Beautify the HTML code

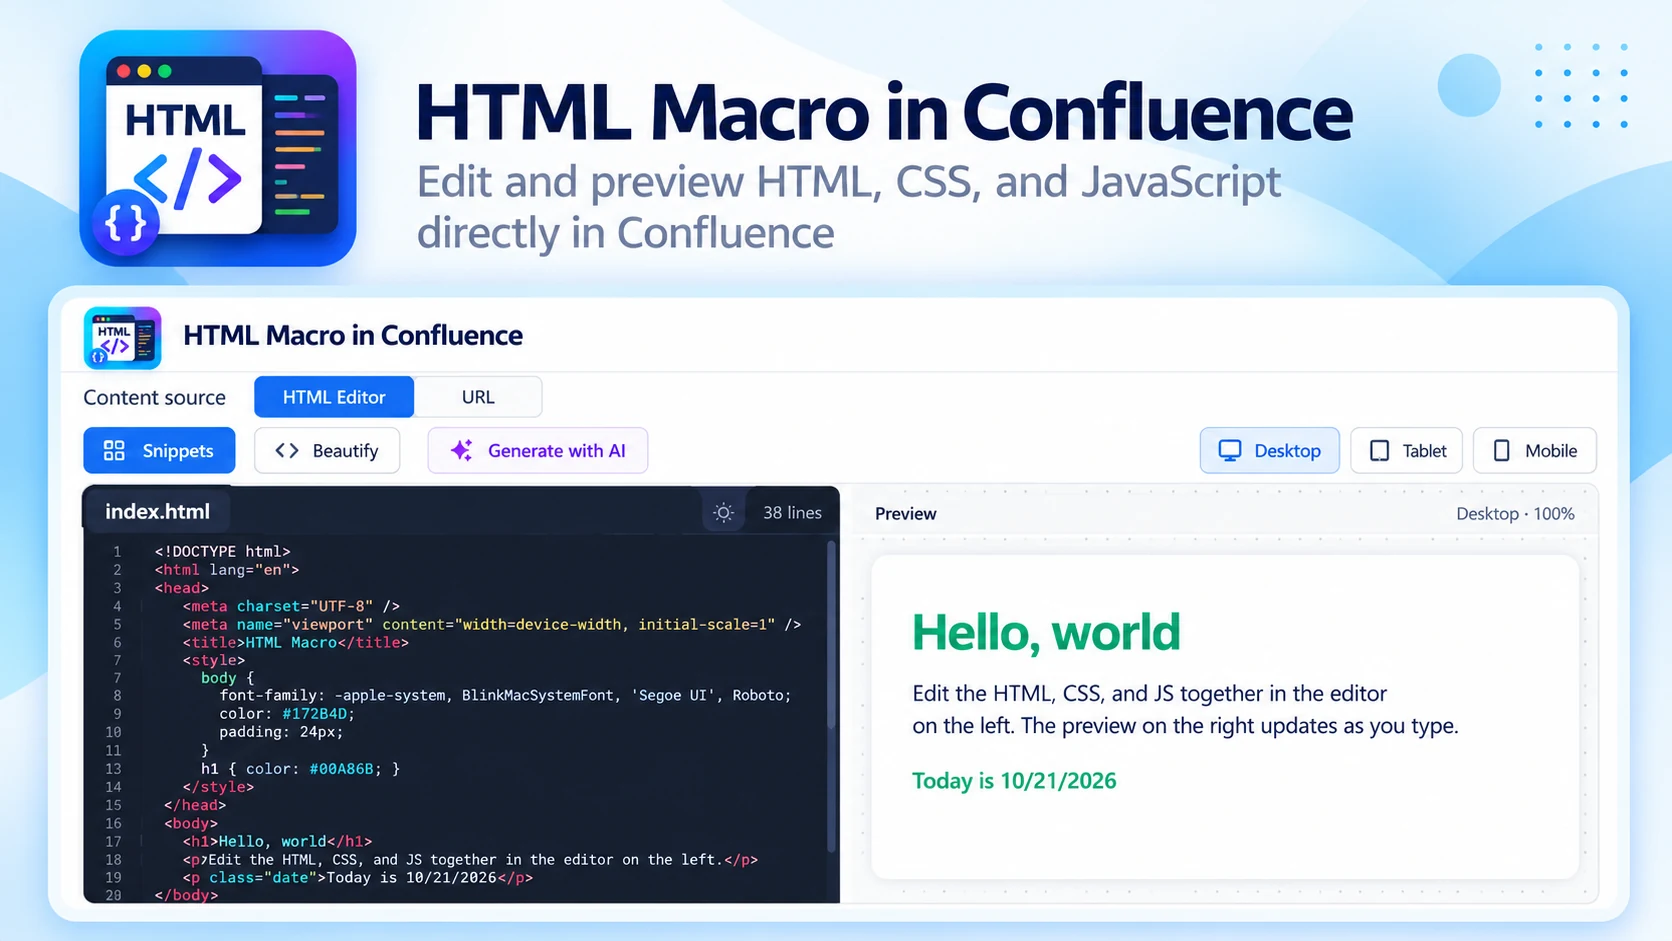[327, 451]
